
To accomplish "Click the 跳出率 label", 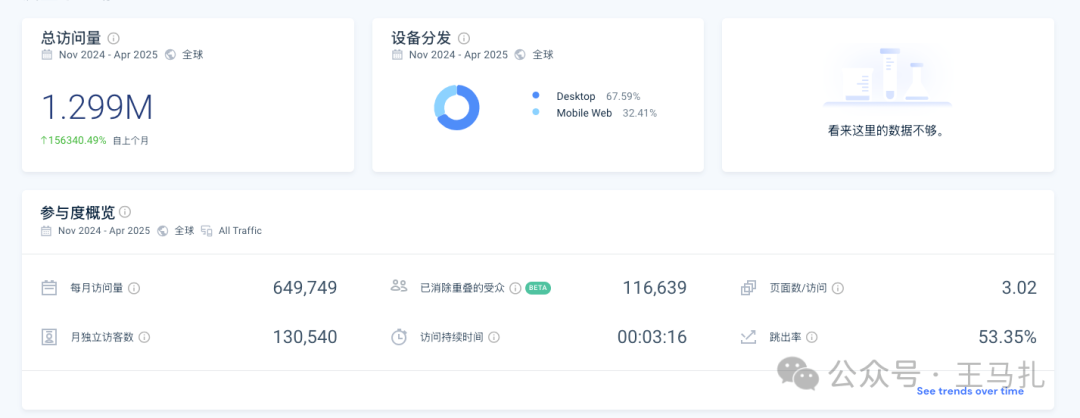I will 785,337.
